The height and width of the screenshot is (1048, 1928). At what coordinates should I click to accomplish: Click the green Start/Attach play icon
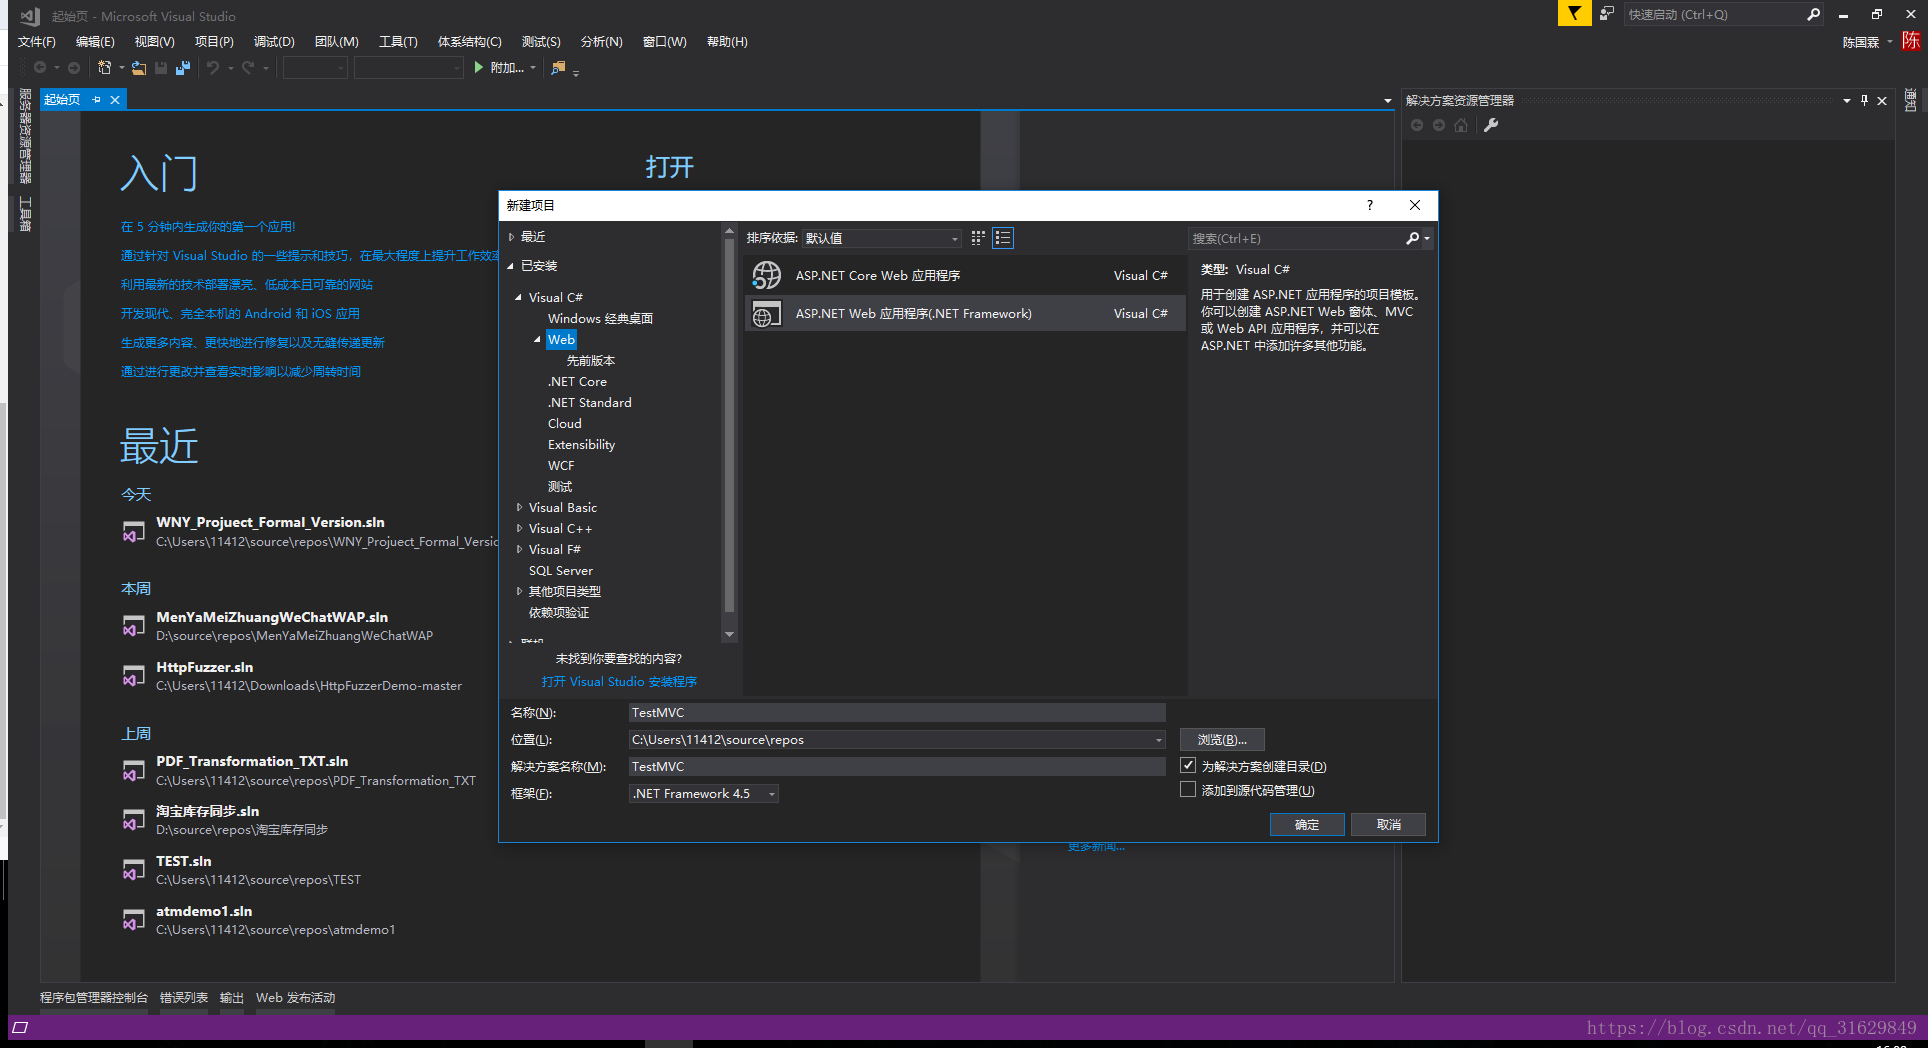pyautogui.click(x=478, y=67)
